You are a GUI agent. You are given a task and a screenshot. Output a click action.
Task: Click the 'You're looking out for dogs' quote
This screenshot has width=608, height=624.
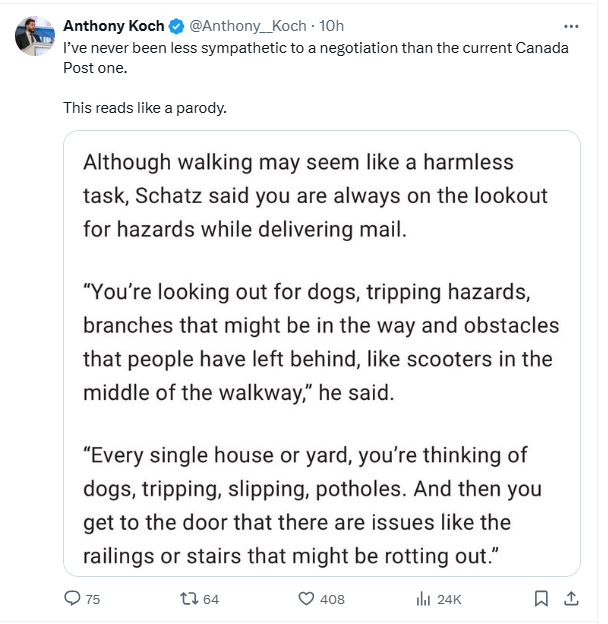click(321, 342)
